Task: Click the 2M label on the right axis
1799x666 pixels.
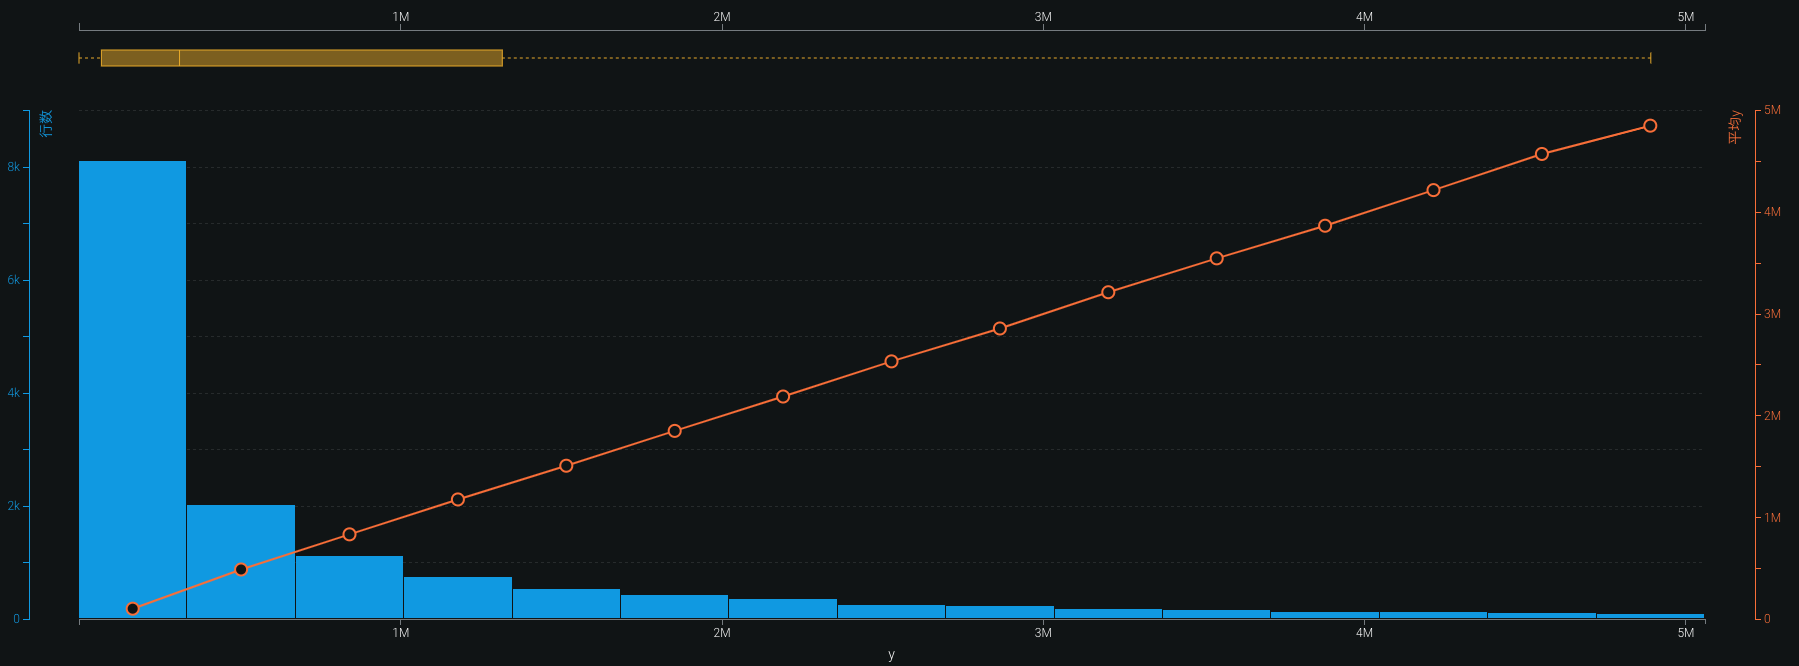Action: (1772, 416)
